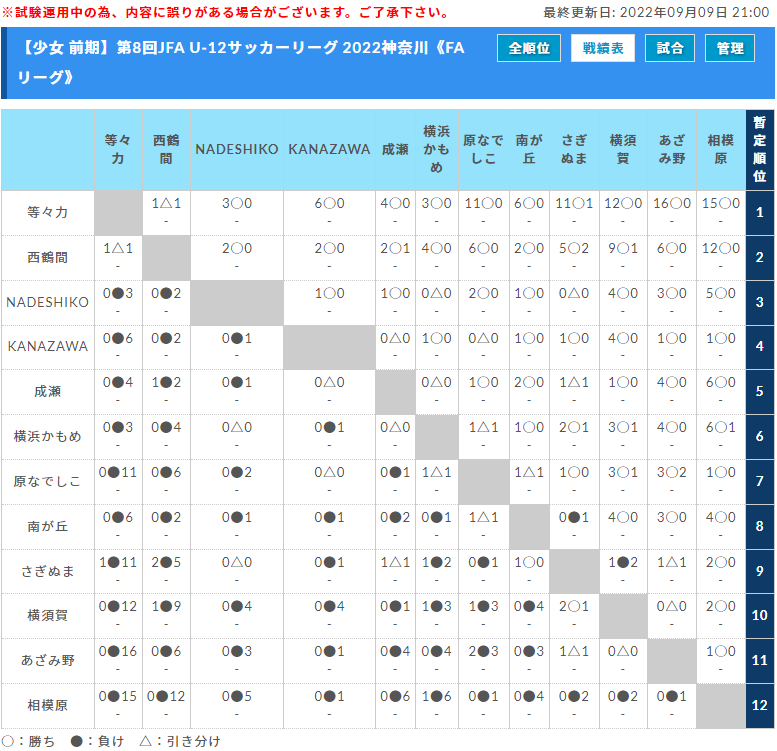
Task: Click the 等々力 column header
Action: point(118,150)
